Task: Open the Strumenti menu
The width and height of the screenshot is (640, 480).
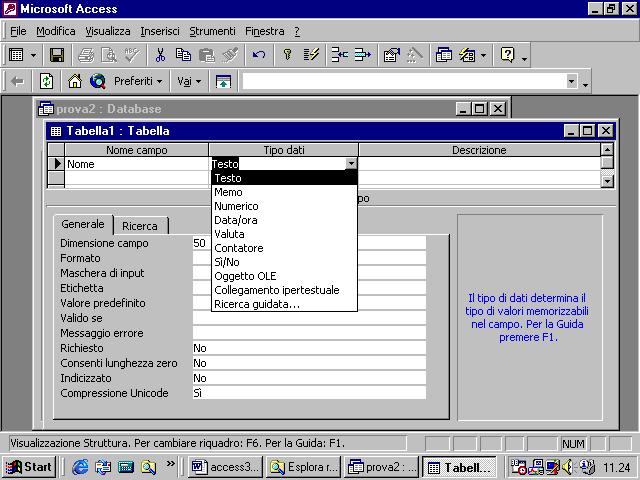Action: coord(212,31)
